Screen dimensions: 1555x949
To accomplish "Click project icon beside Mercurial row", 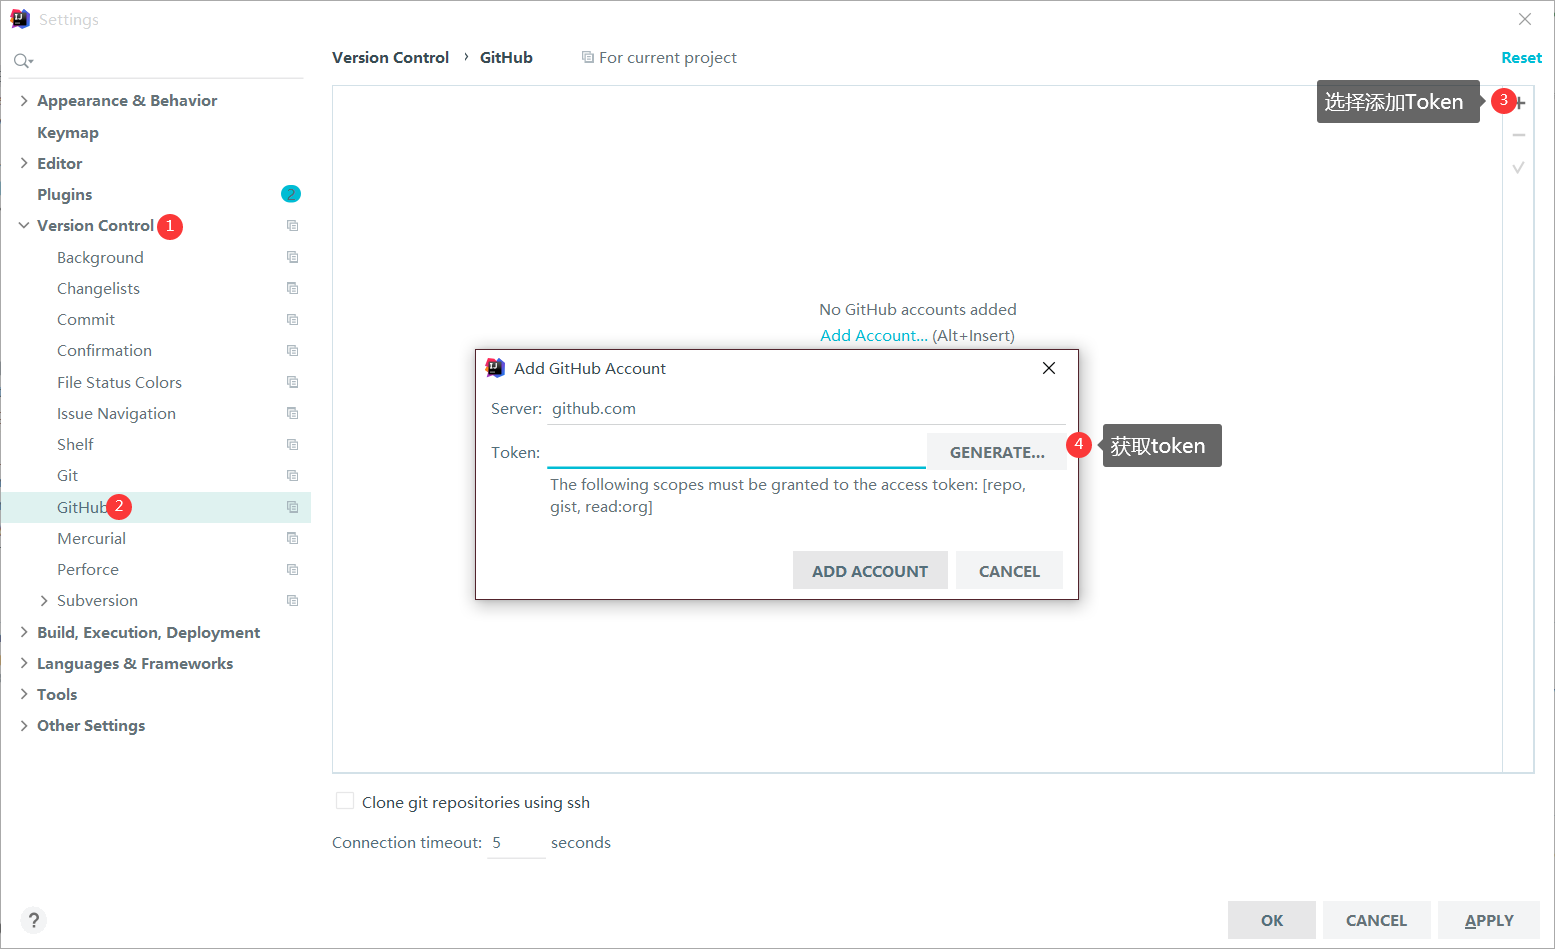I will tap(293, 538).
